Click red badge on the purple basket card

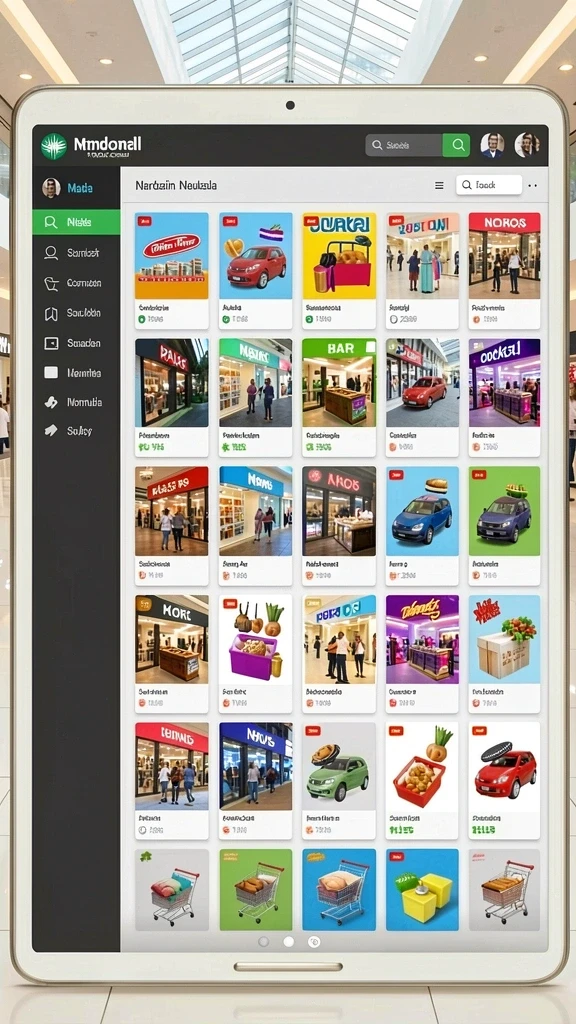coord(229,603)
